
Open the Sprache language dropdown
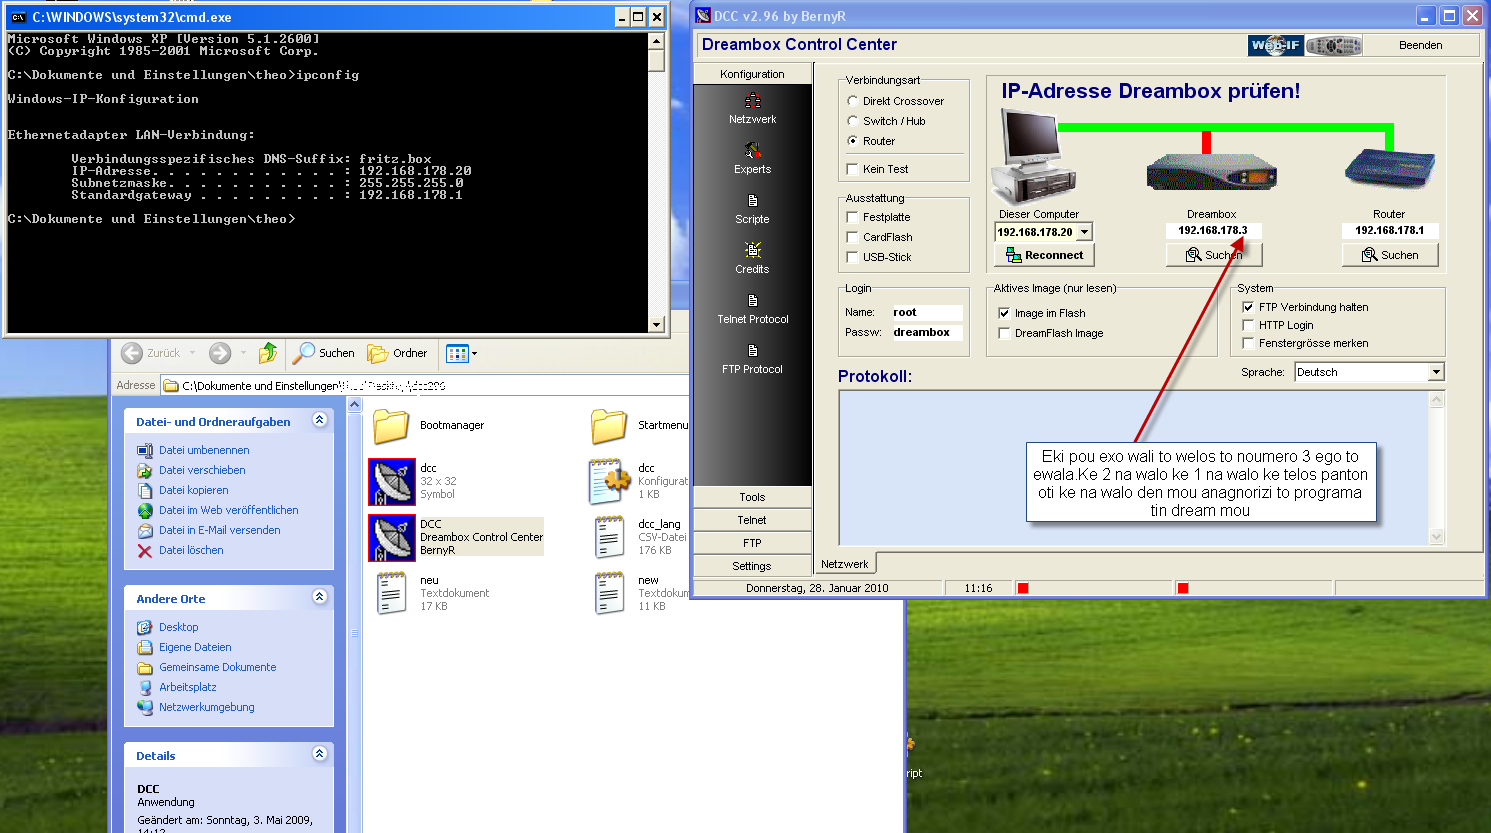pos(1436,372)
